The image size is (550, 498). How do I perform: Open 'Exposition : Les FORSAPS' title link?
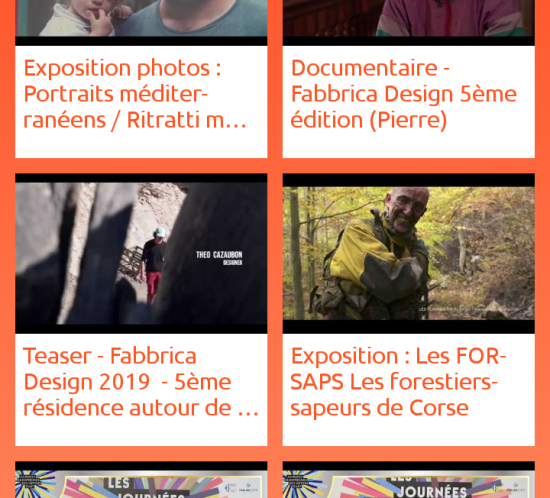point(398,382)
